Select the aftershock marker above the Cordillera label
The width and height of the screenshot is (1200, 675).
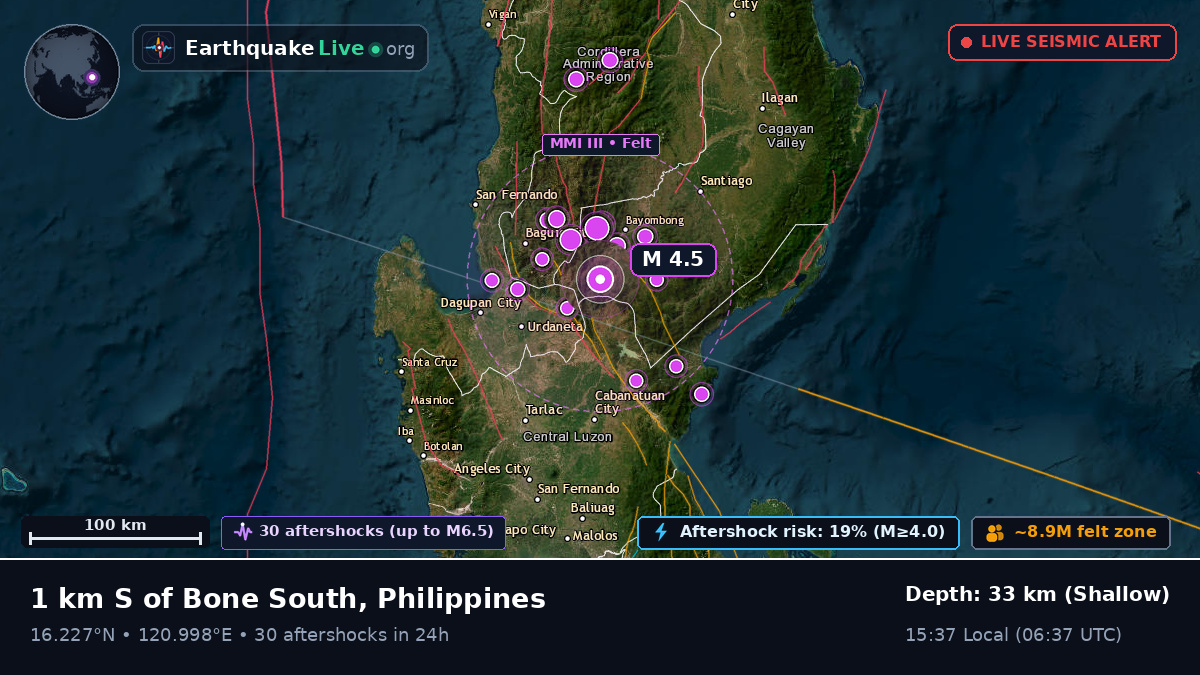(x=610, y=60)
